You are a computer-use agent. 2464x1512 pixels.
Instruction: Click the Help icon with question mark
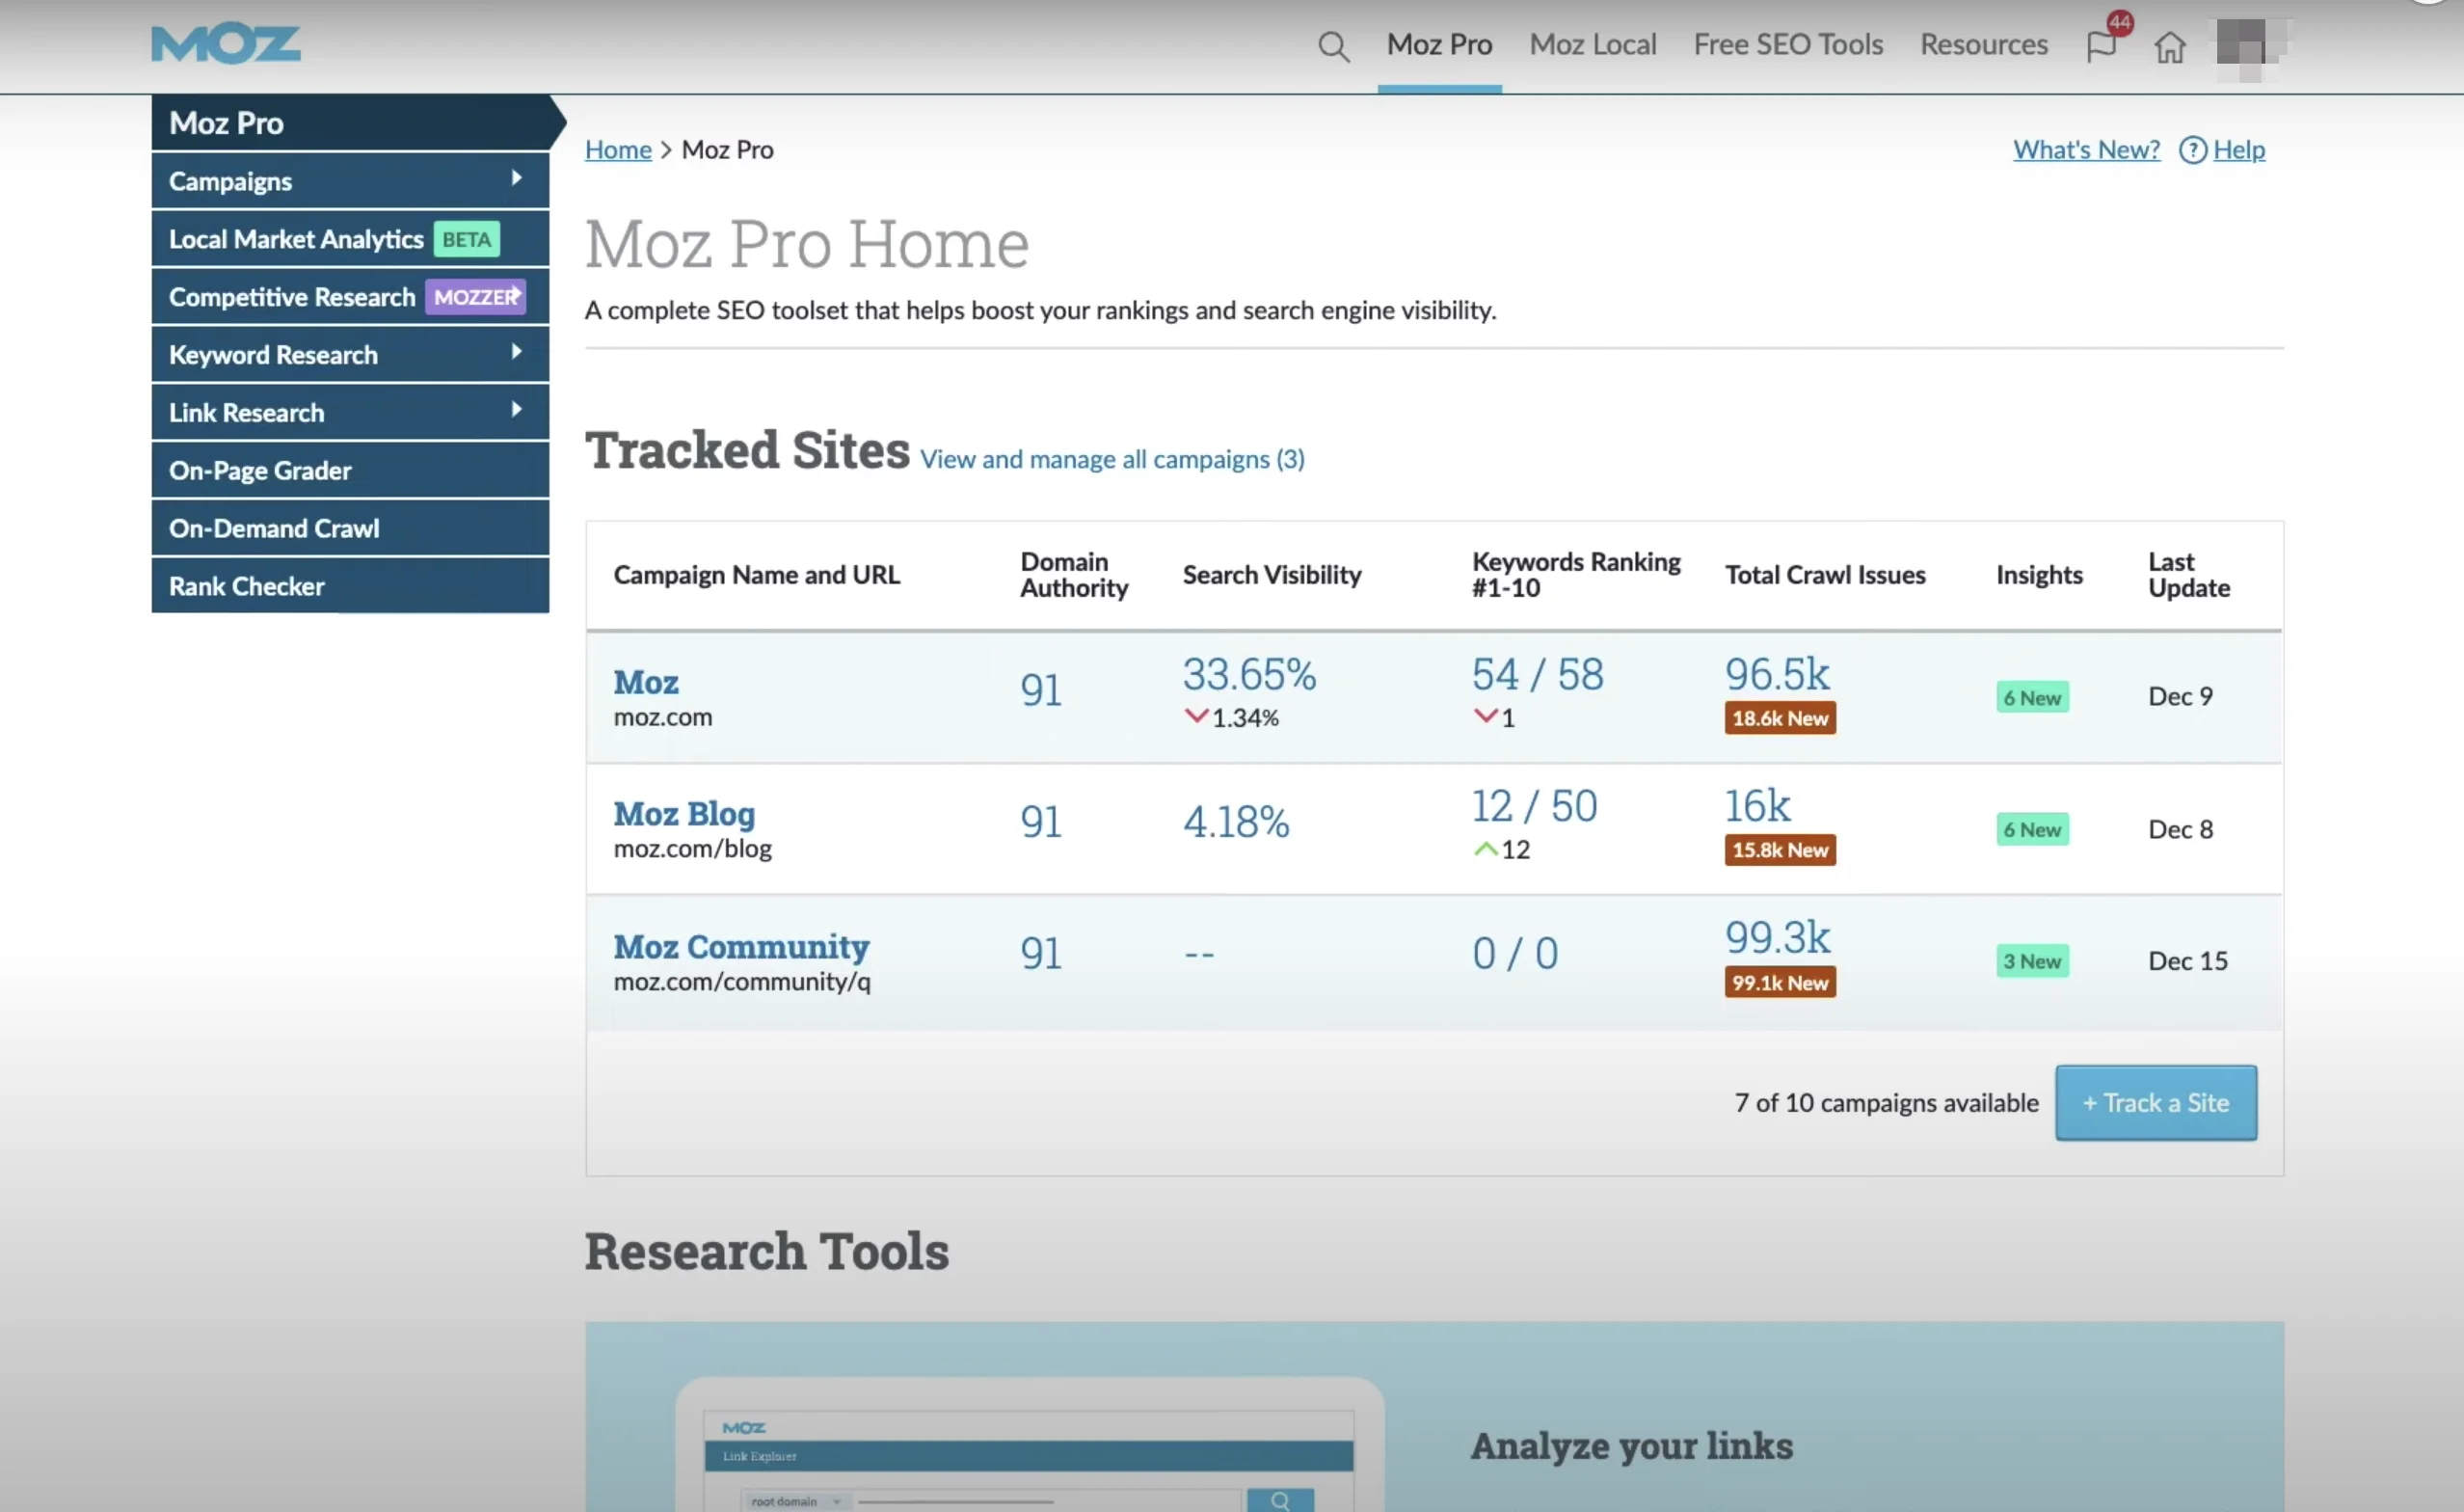pos(2193,148)
